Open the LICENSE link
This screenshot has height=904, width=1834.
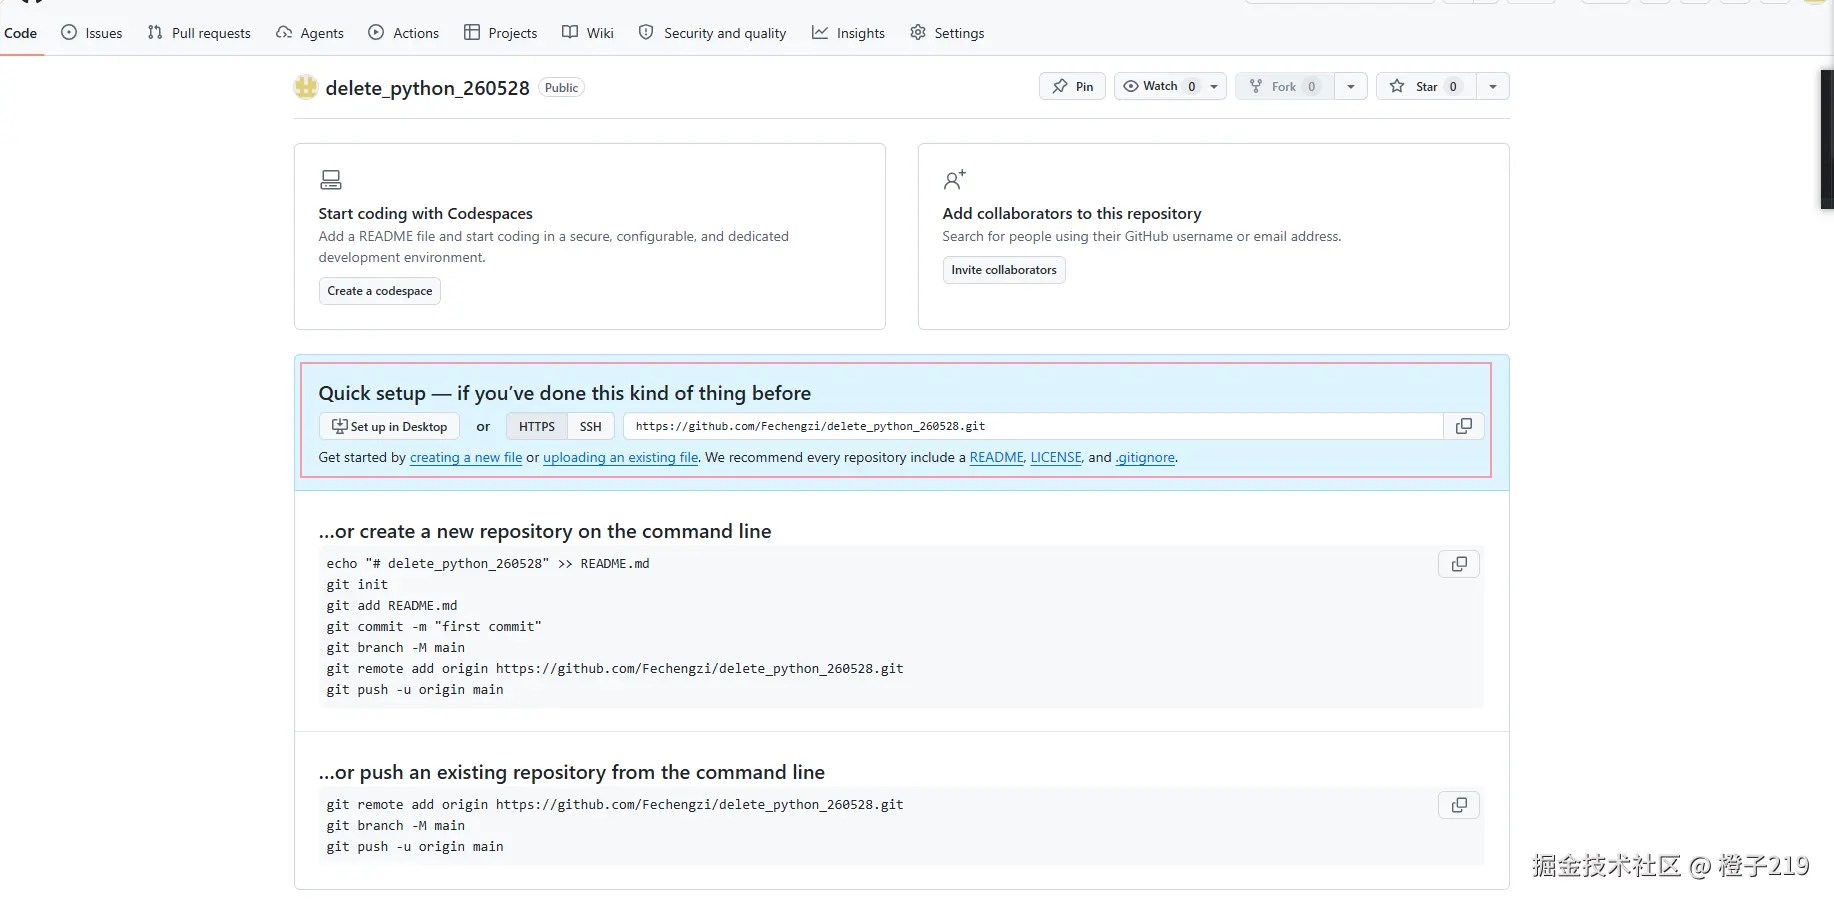pyautogui.click(x=1056, y=457)
